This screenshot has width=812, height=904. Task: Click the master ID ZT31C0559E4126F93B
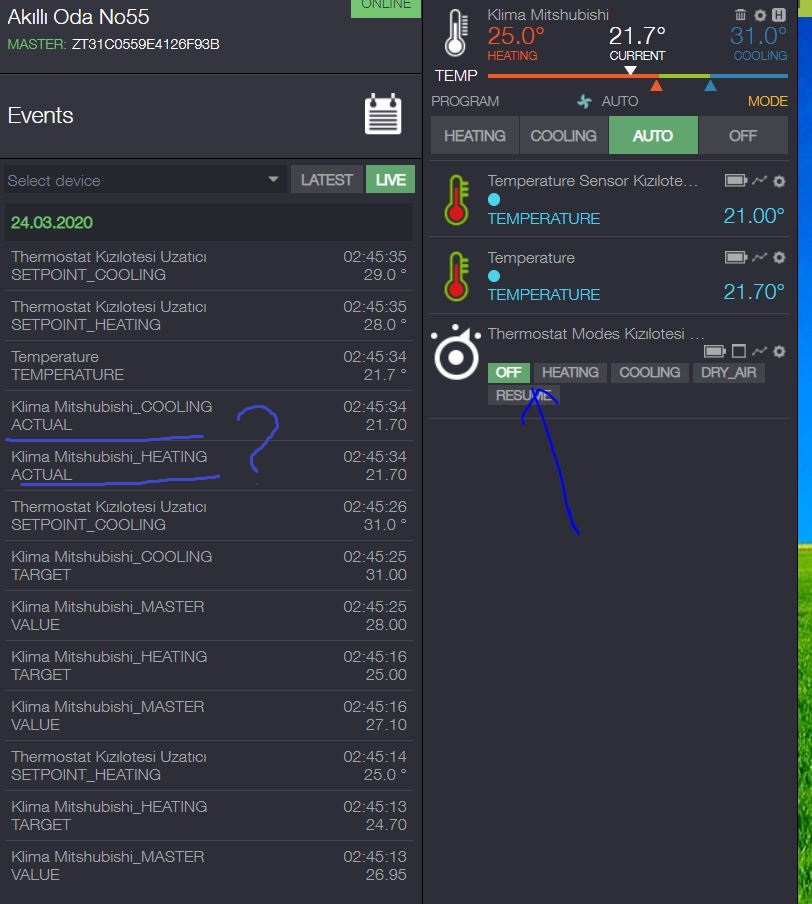[145, 44]
